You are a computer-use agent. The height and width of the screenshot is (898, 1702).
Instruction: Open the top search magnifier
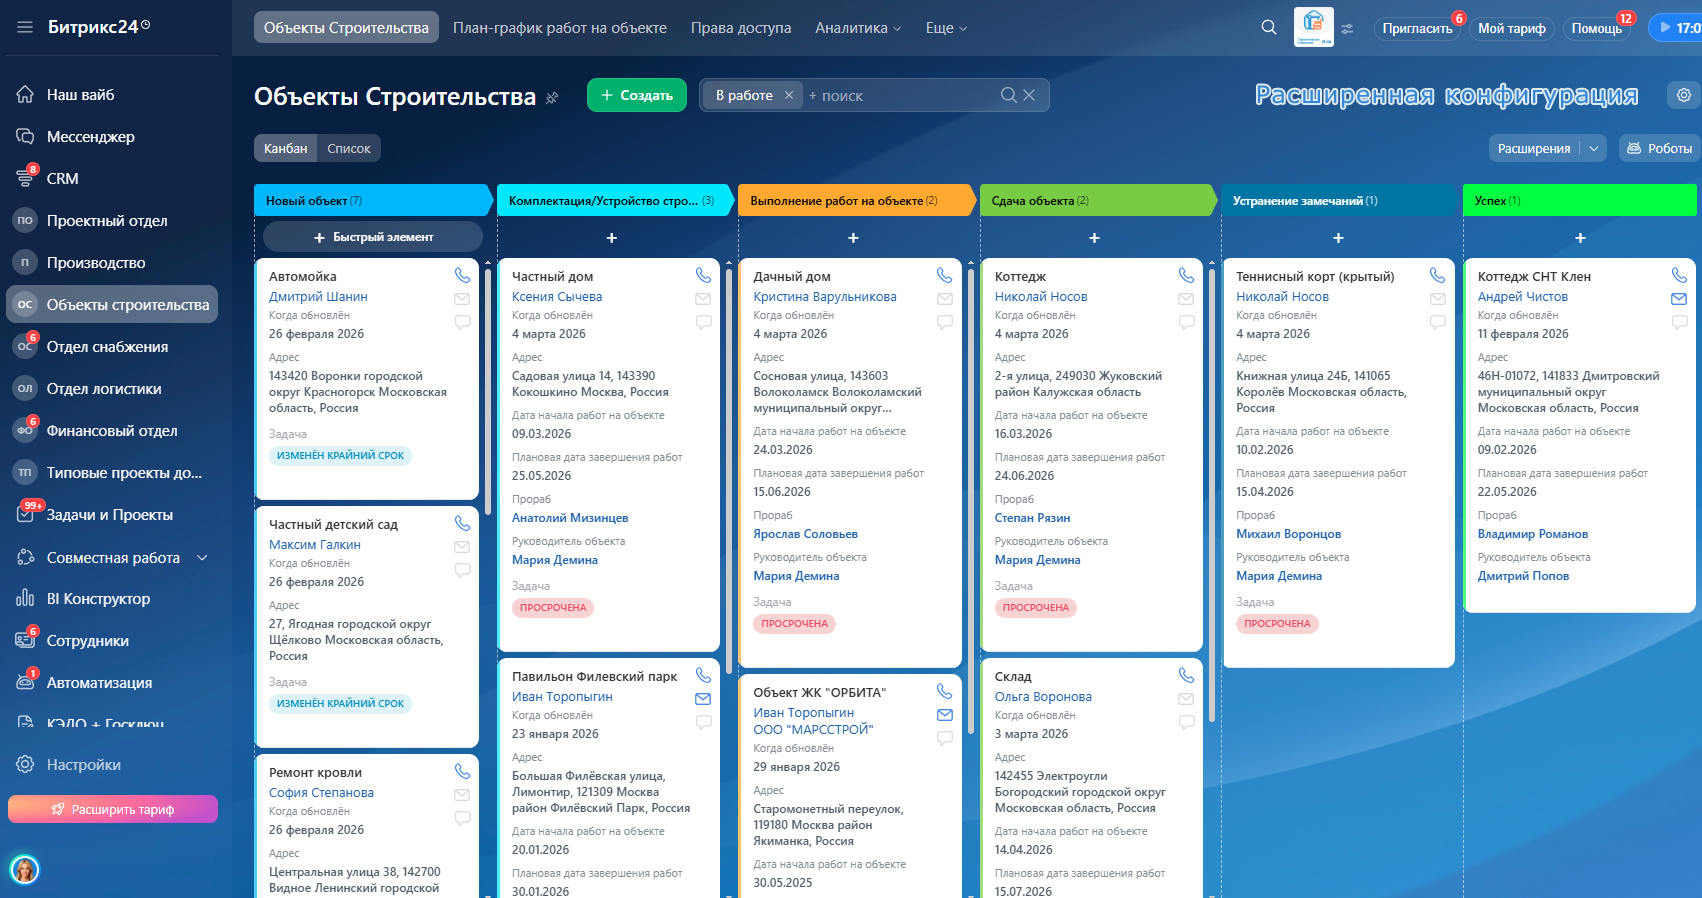click(1269, 27)
